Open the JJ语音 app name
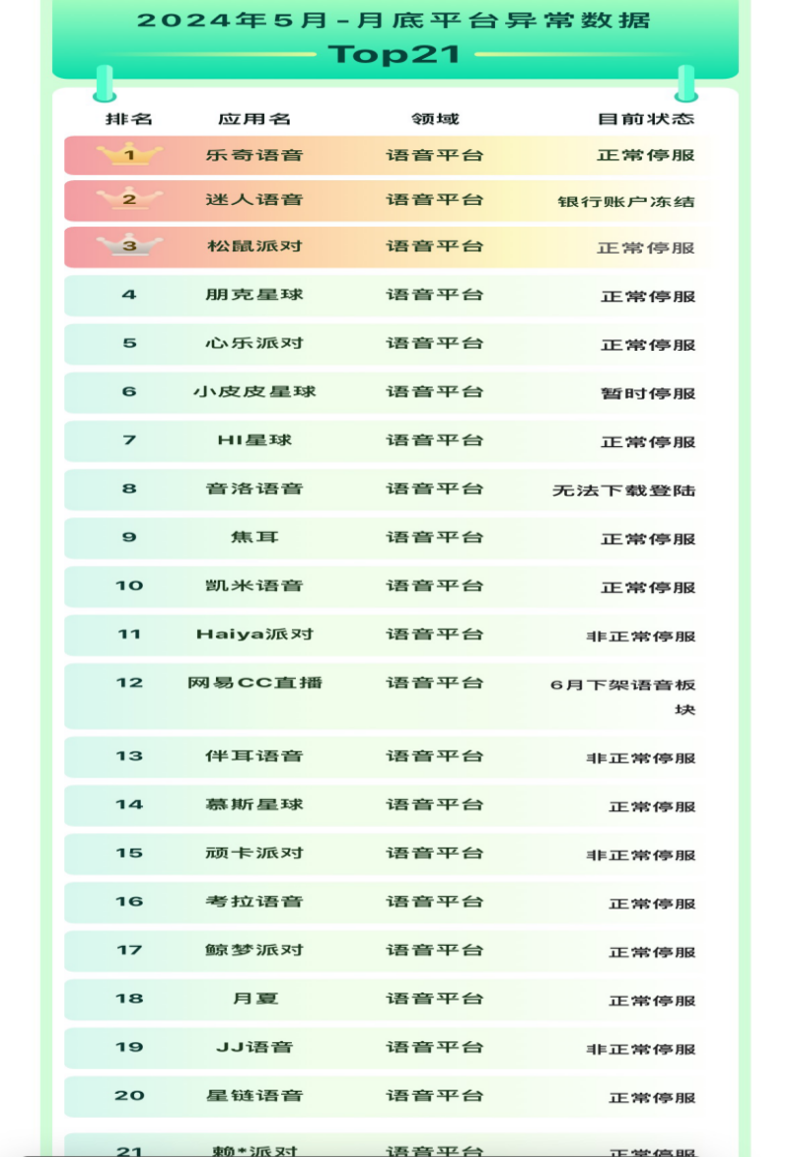791x1157 pixels. tap(254, 1047)
